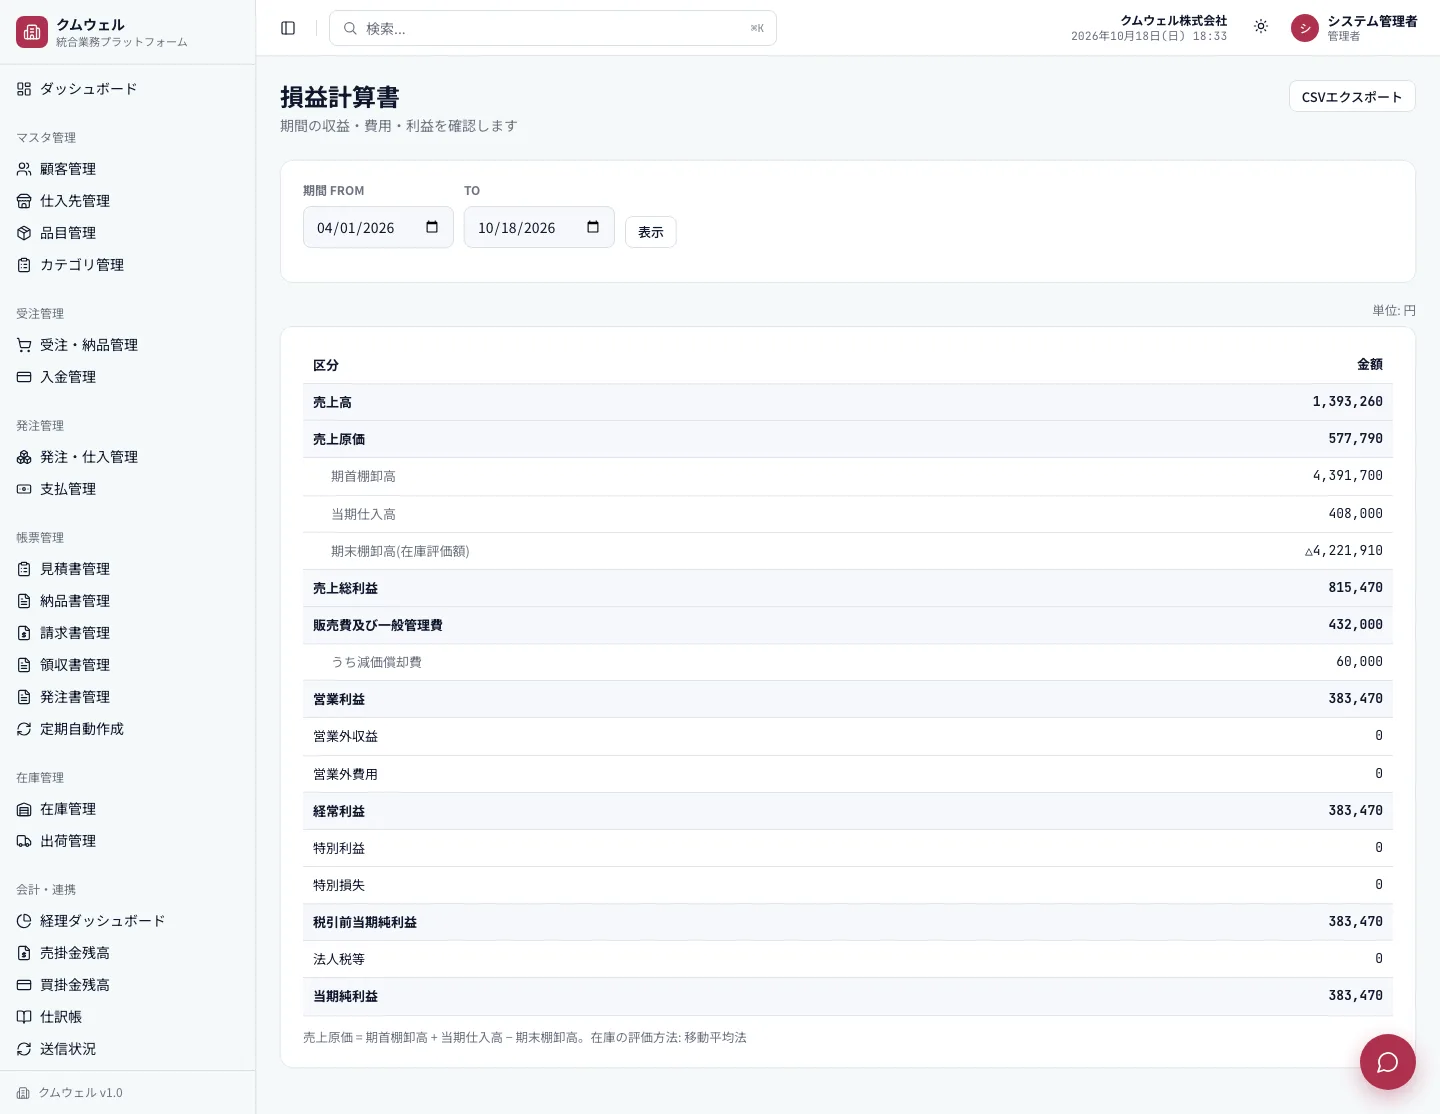Viewport: 1440px width, 1114px height.
Task: Select the 期首棚卸高 value 4,391,700
Action: click(1347, 476)
